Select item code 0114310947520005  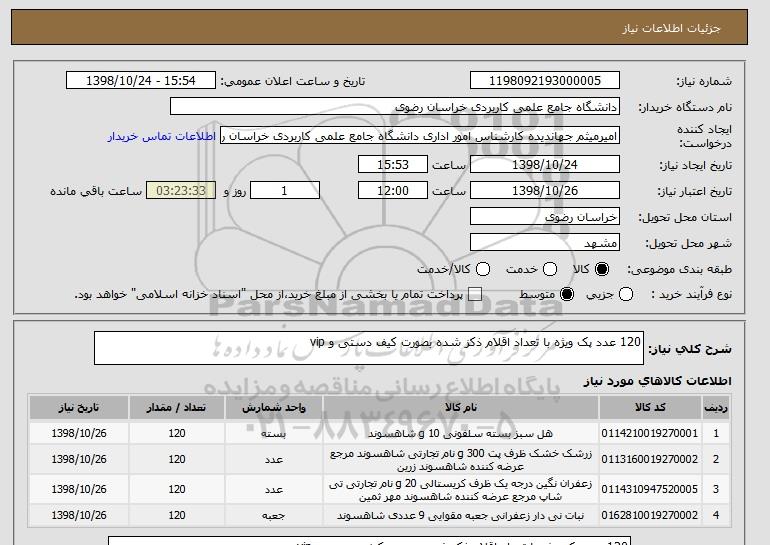(650, 489)
